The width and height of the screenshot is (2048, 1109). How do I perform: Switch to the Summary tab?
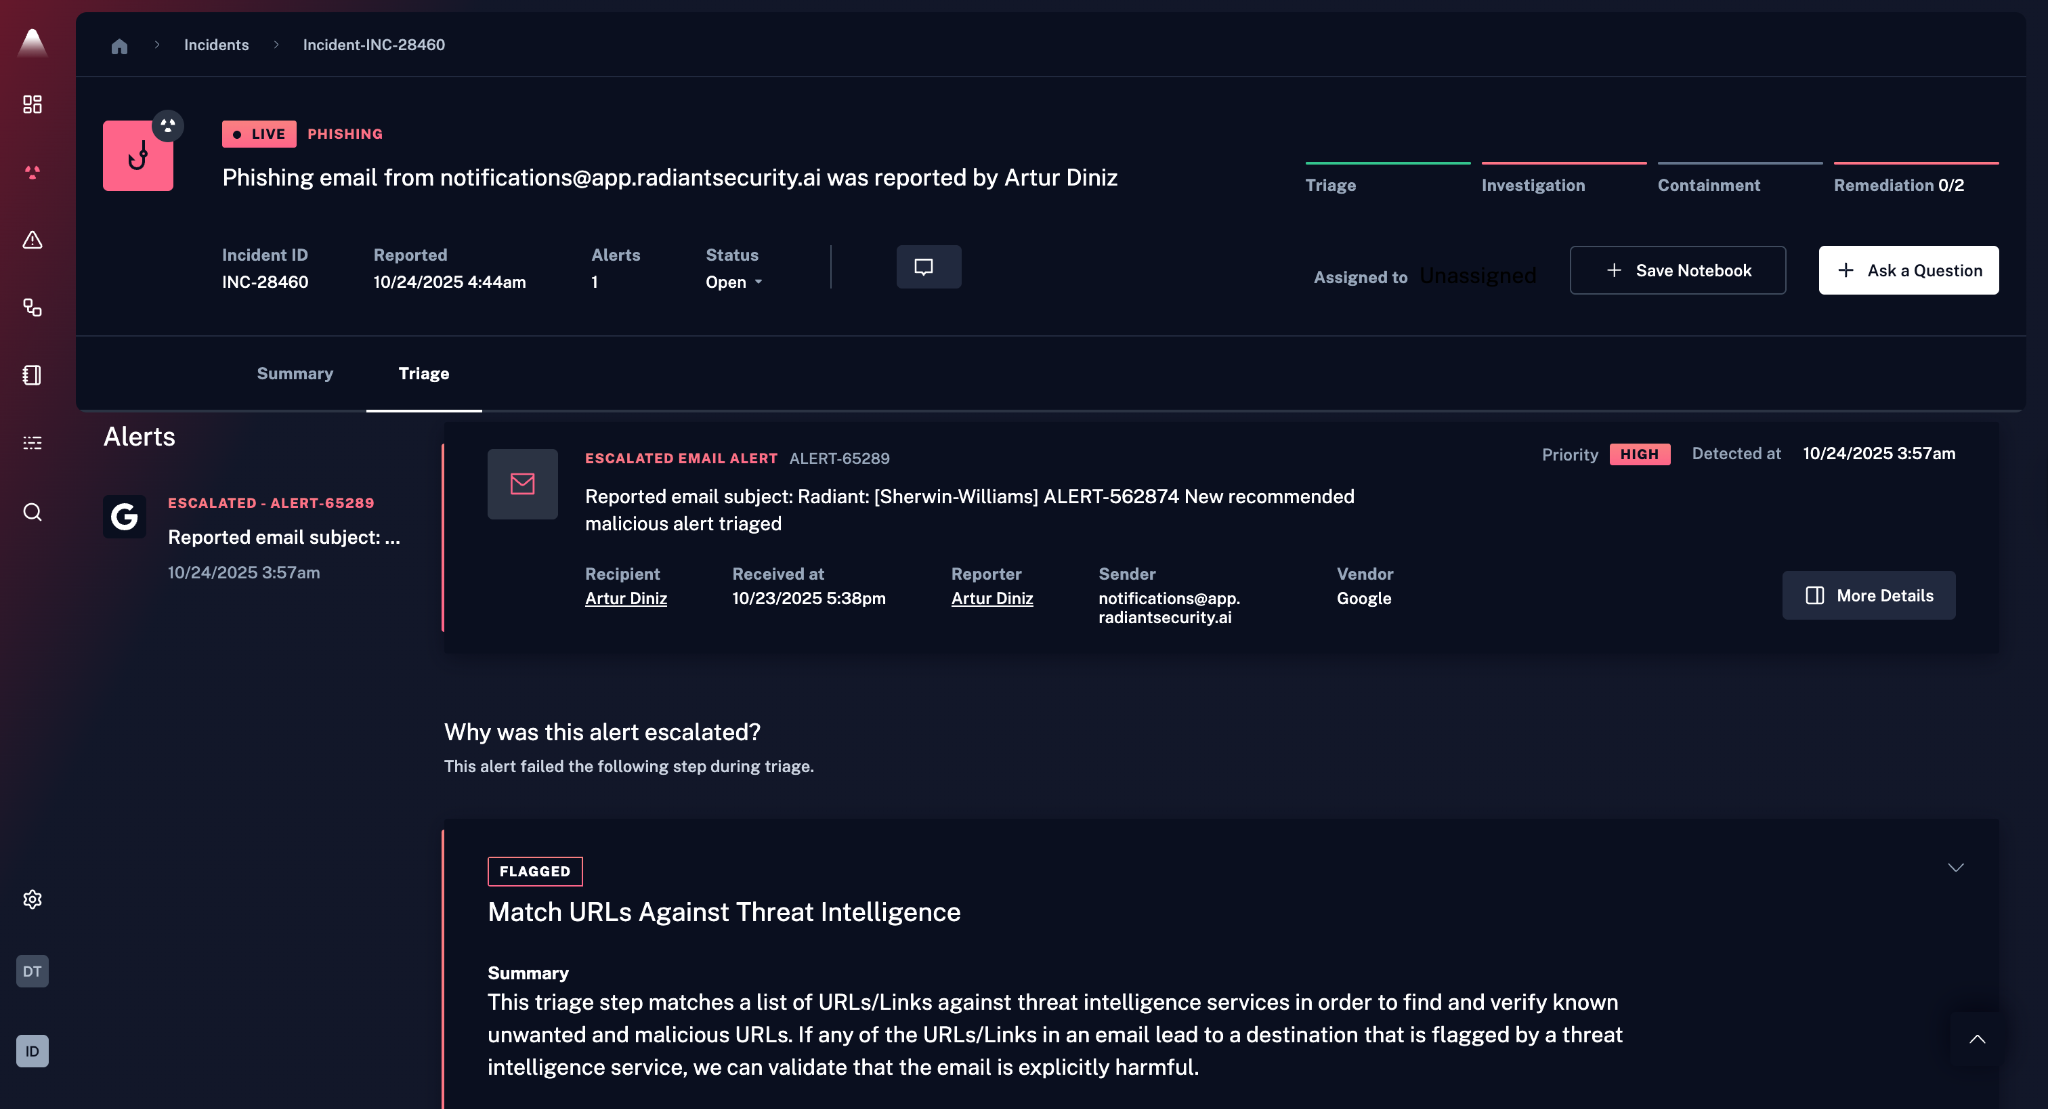[x=295, y=373]
